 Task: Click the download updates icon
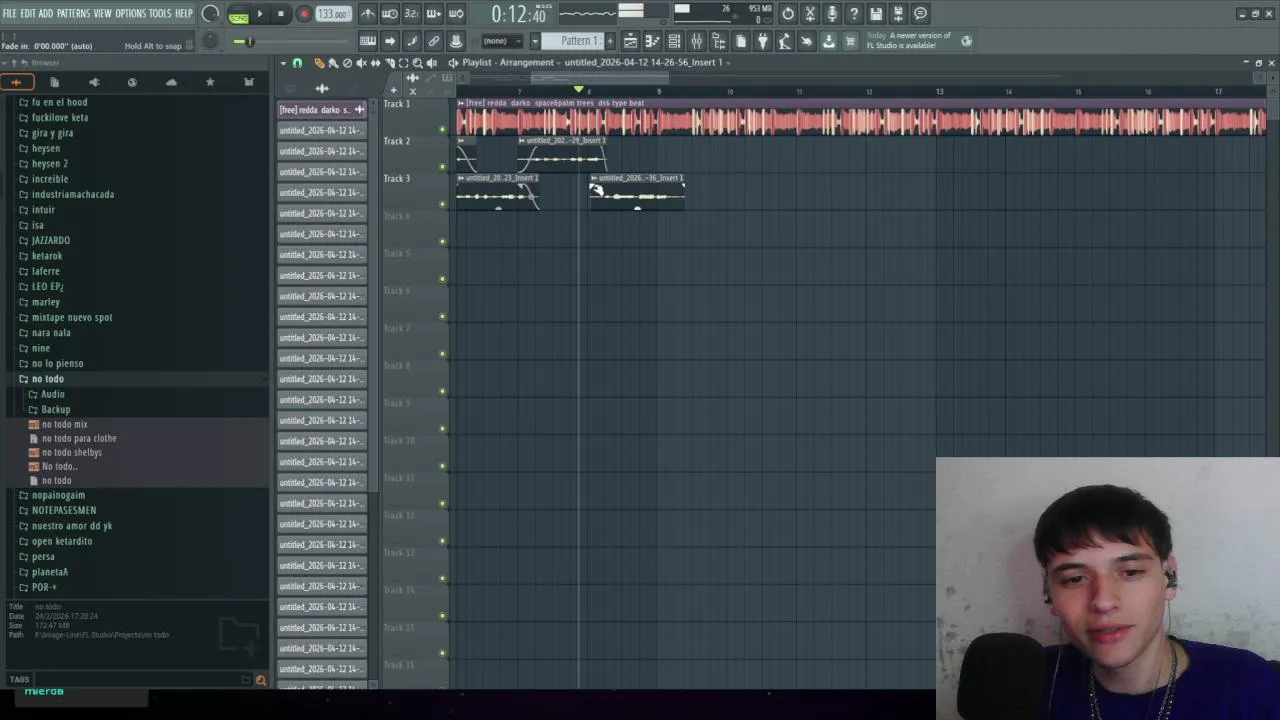pyautogui.click(x=829, y=41)
